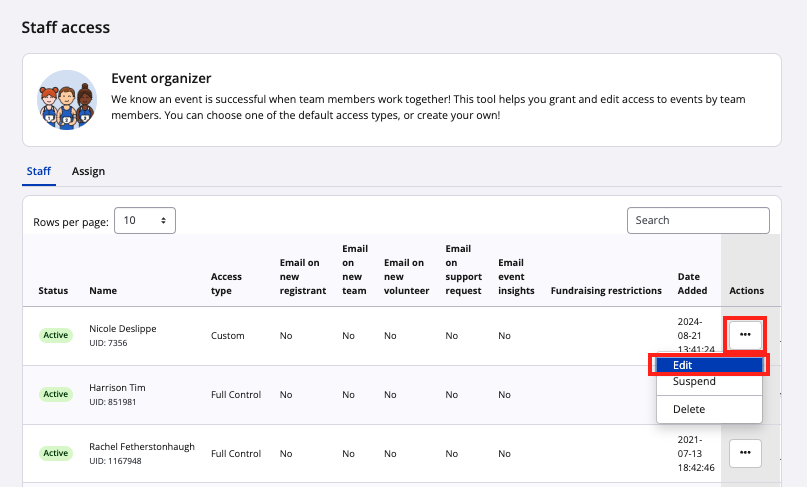Switch to the Staff tab

click(x=39, y=171)
